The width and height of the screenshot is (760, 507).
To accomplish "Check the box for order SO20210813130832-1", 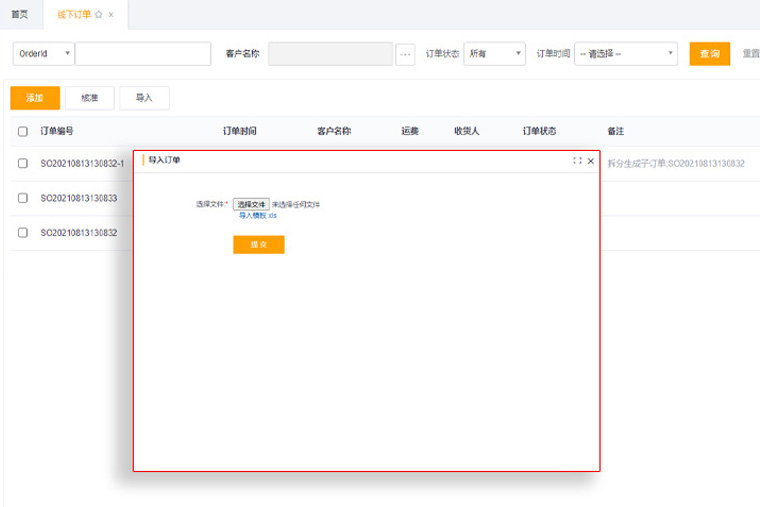I will 23,163.
